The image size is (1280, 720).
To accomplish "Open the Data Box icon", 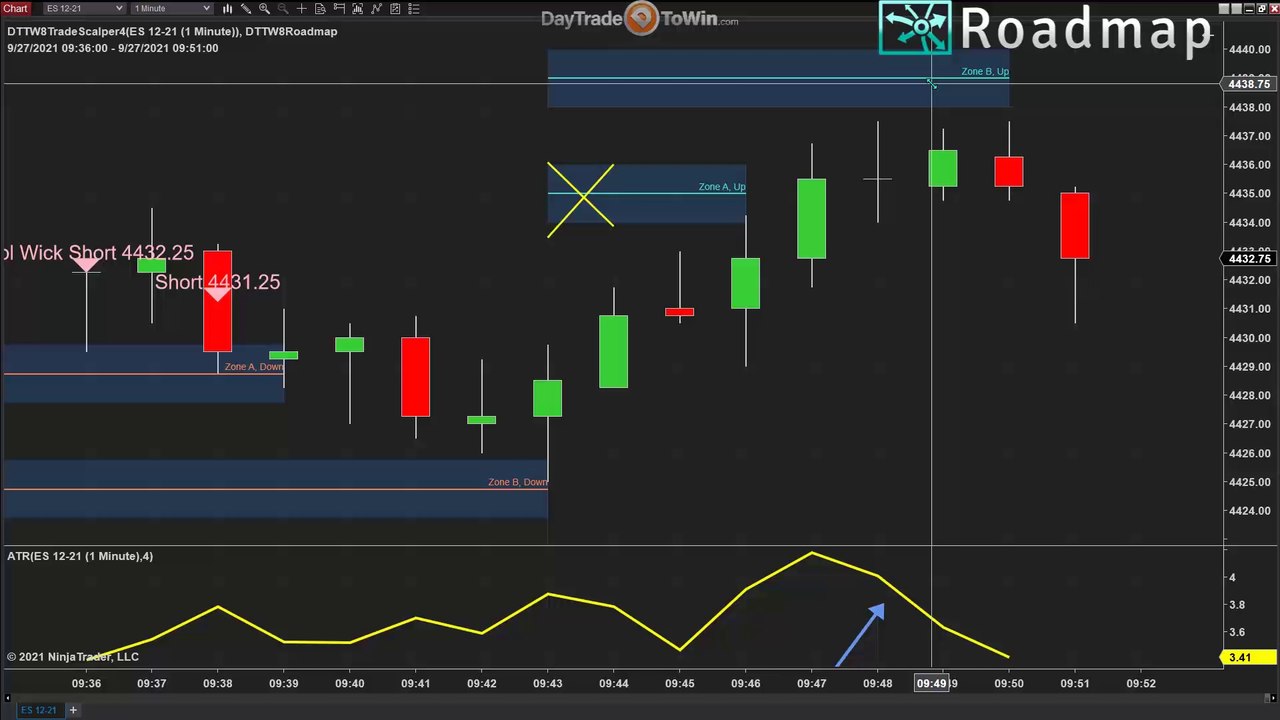I will coord(320,8).
